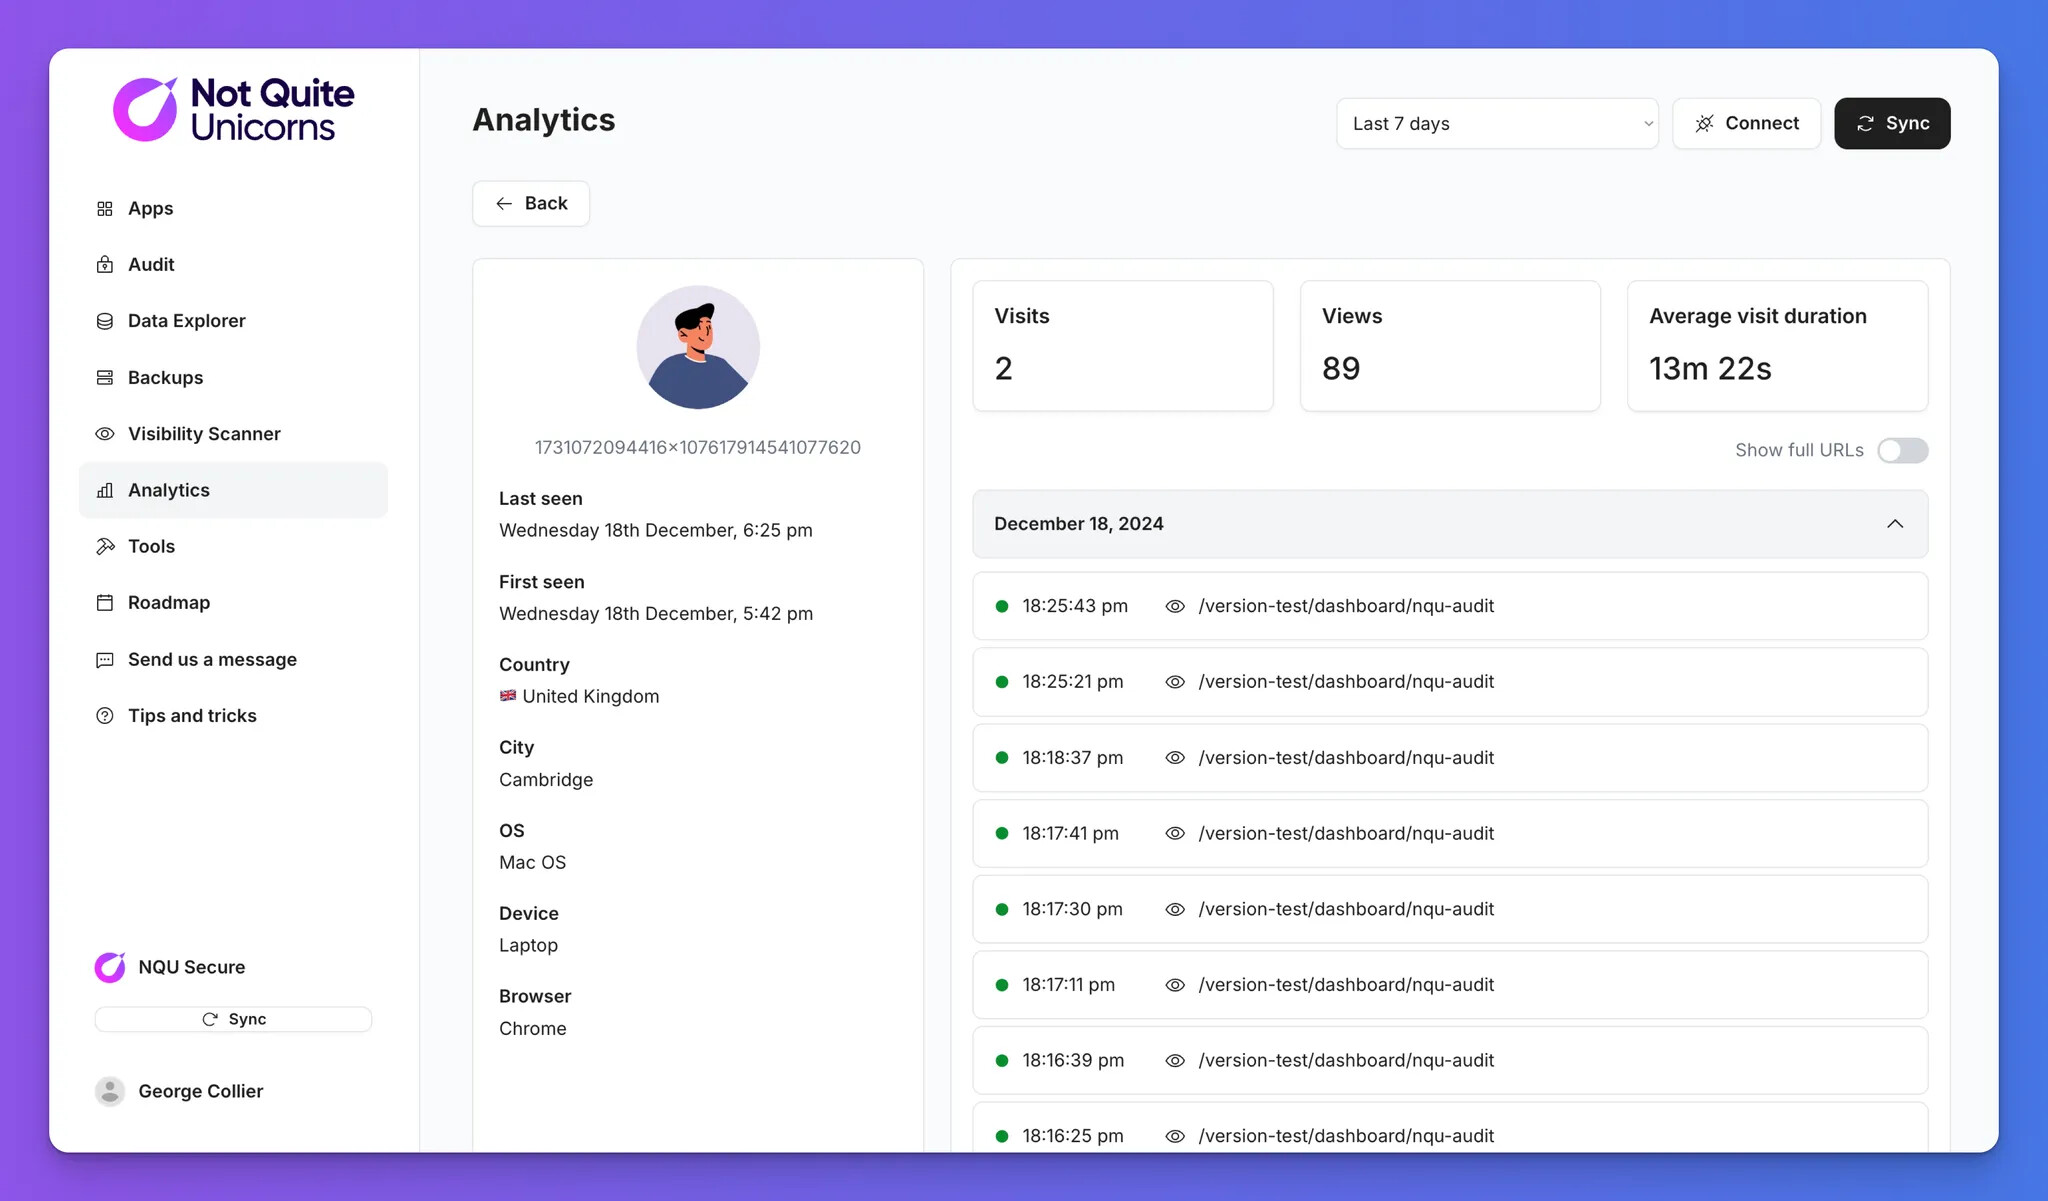The image size is (2048, 1201).
Task: Click the eye icon in the 18:18:37 pm row
Action: [1175, 758]
